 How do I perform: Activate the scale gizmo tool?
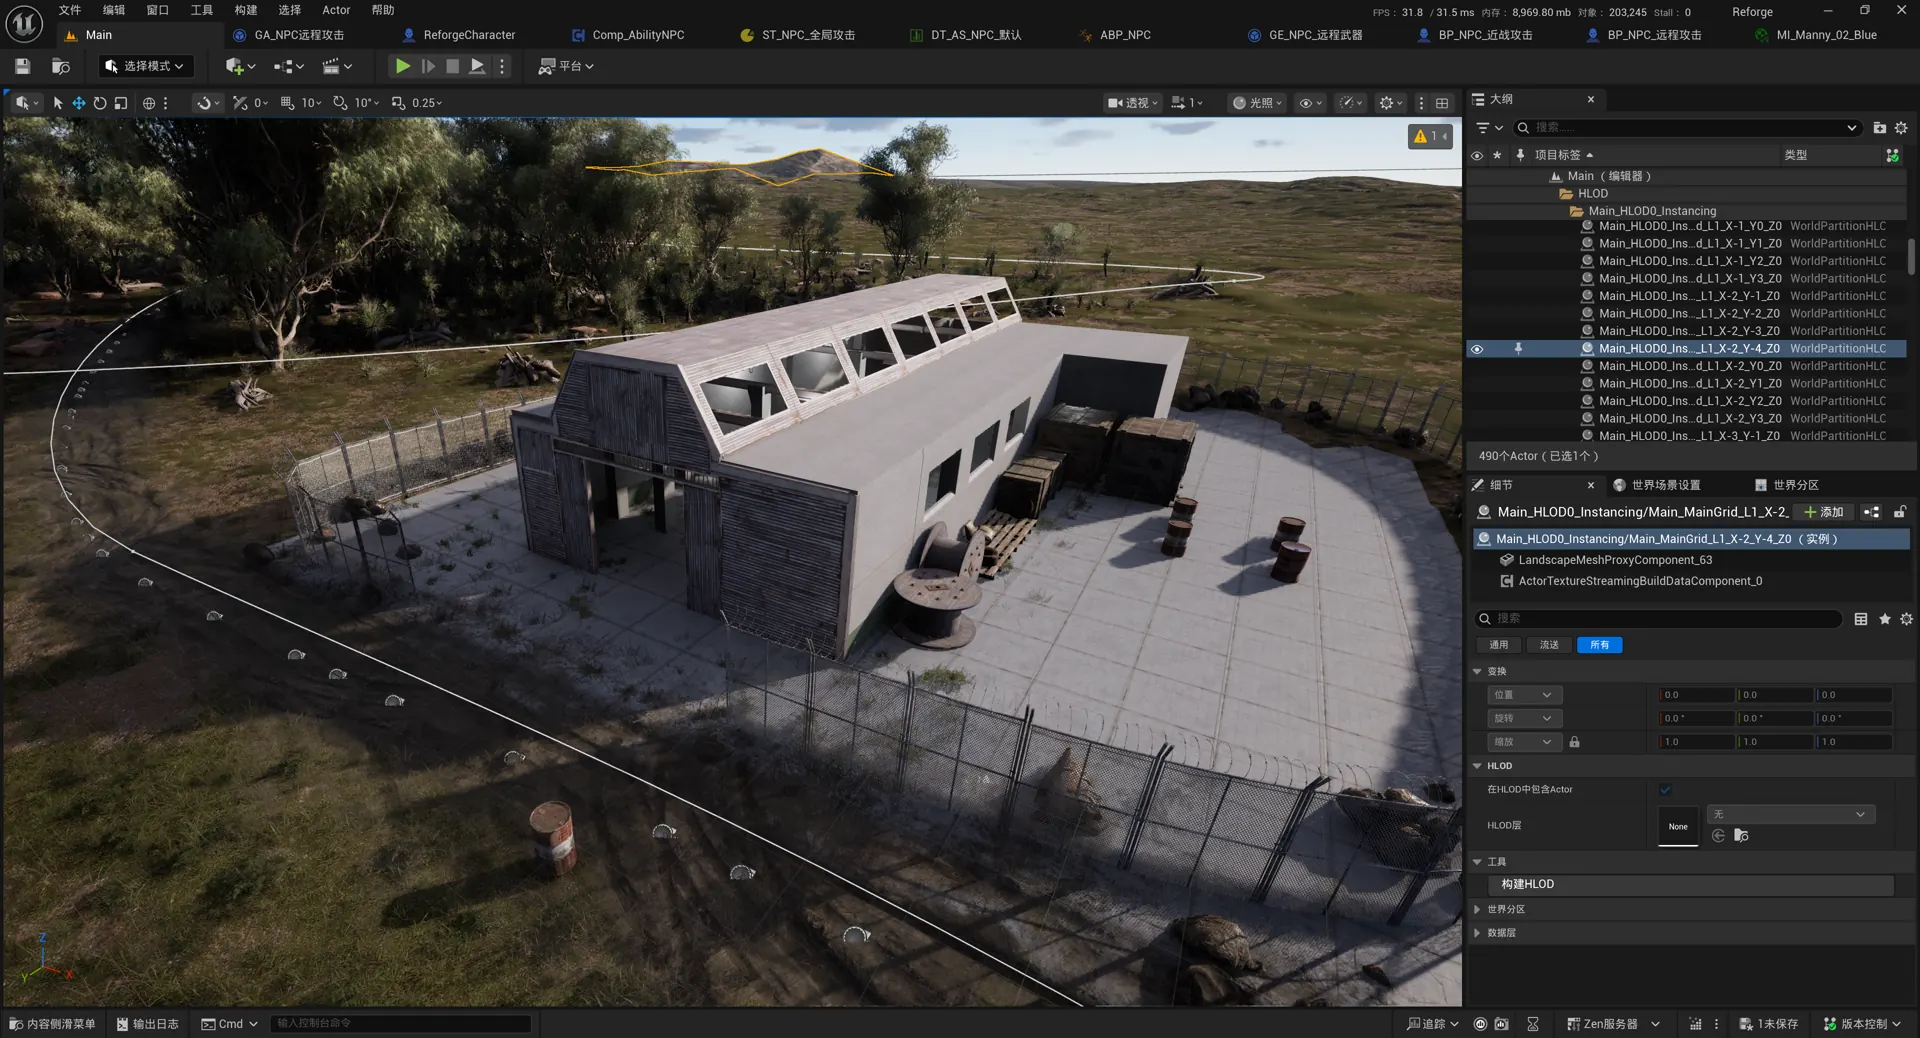(121, 103)
